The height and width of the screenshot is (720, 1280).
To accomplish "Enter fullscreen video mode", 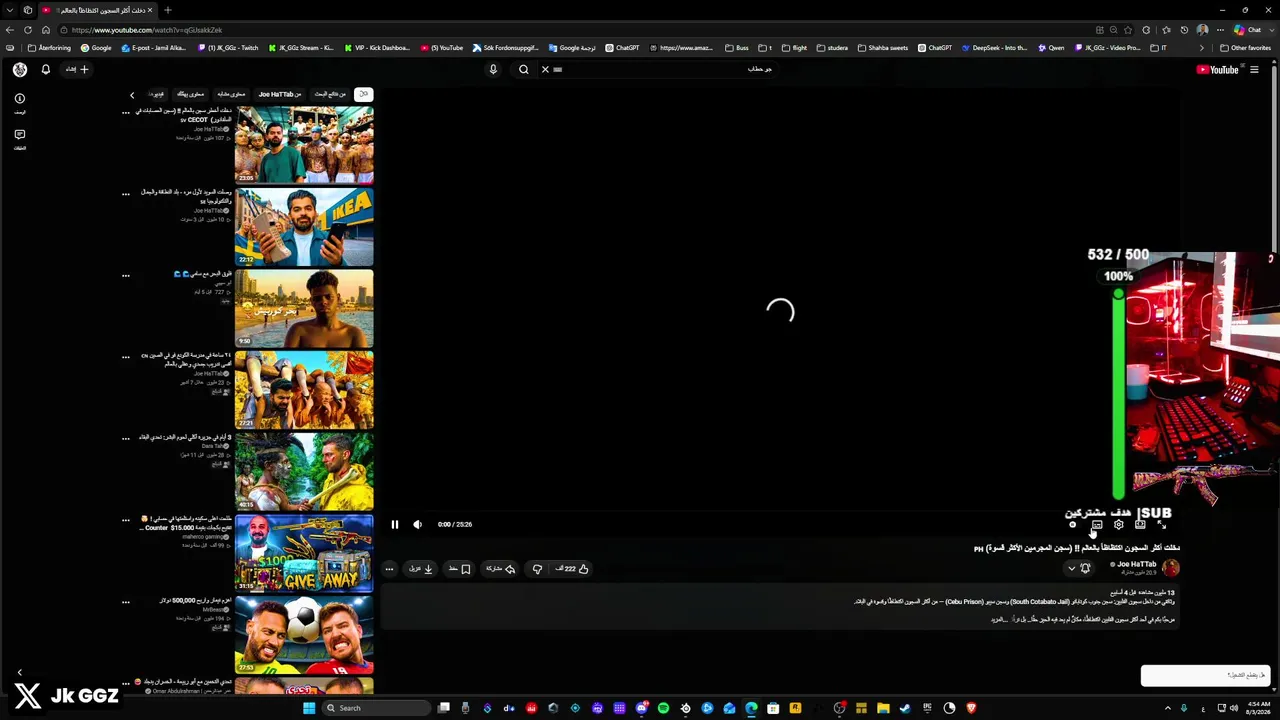I will tap(1161, 524).
